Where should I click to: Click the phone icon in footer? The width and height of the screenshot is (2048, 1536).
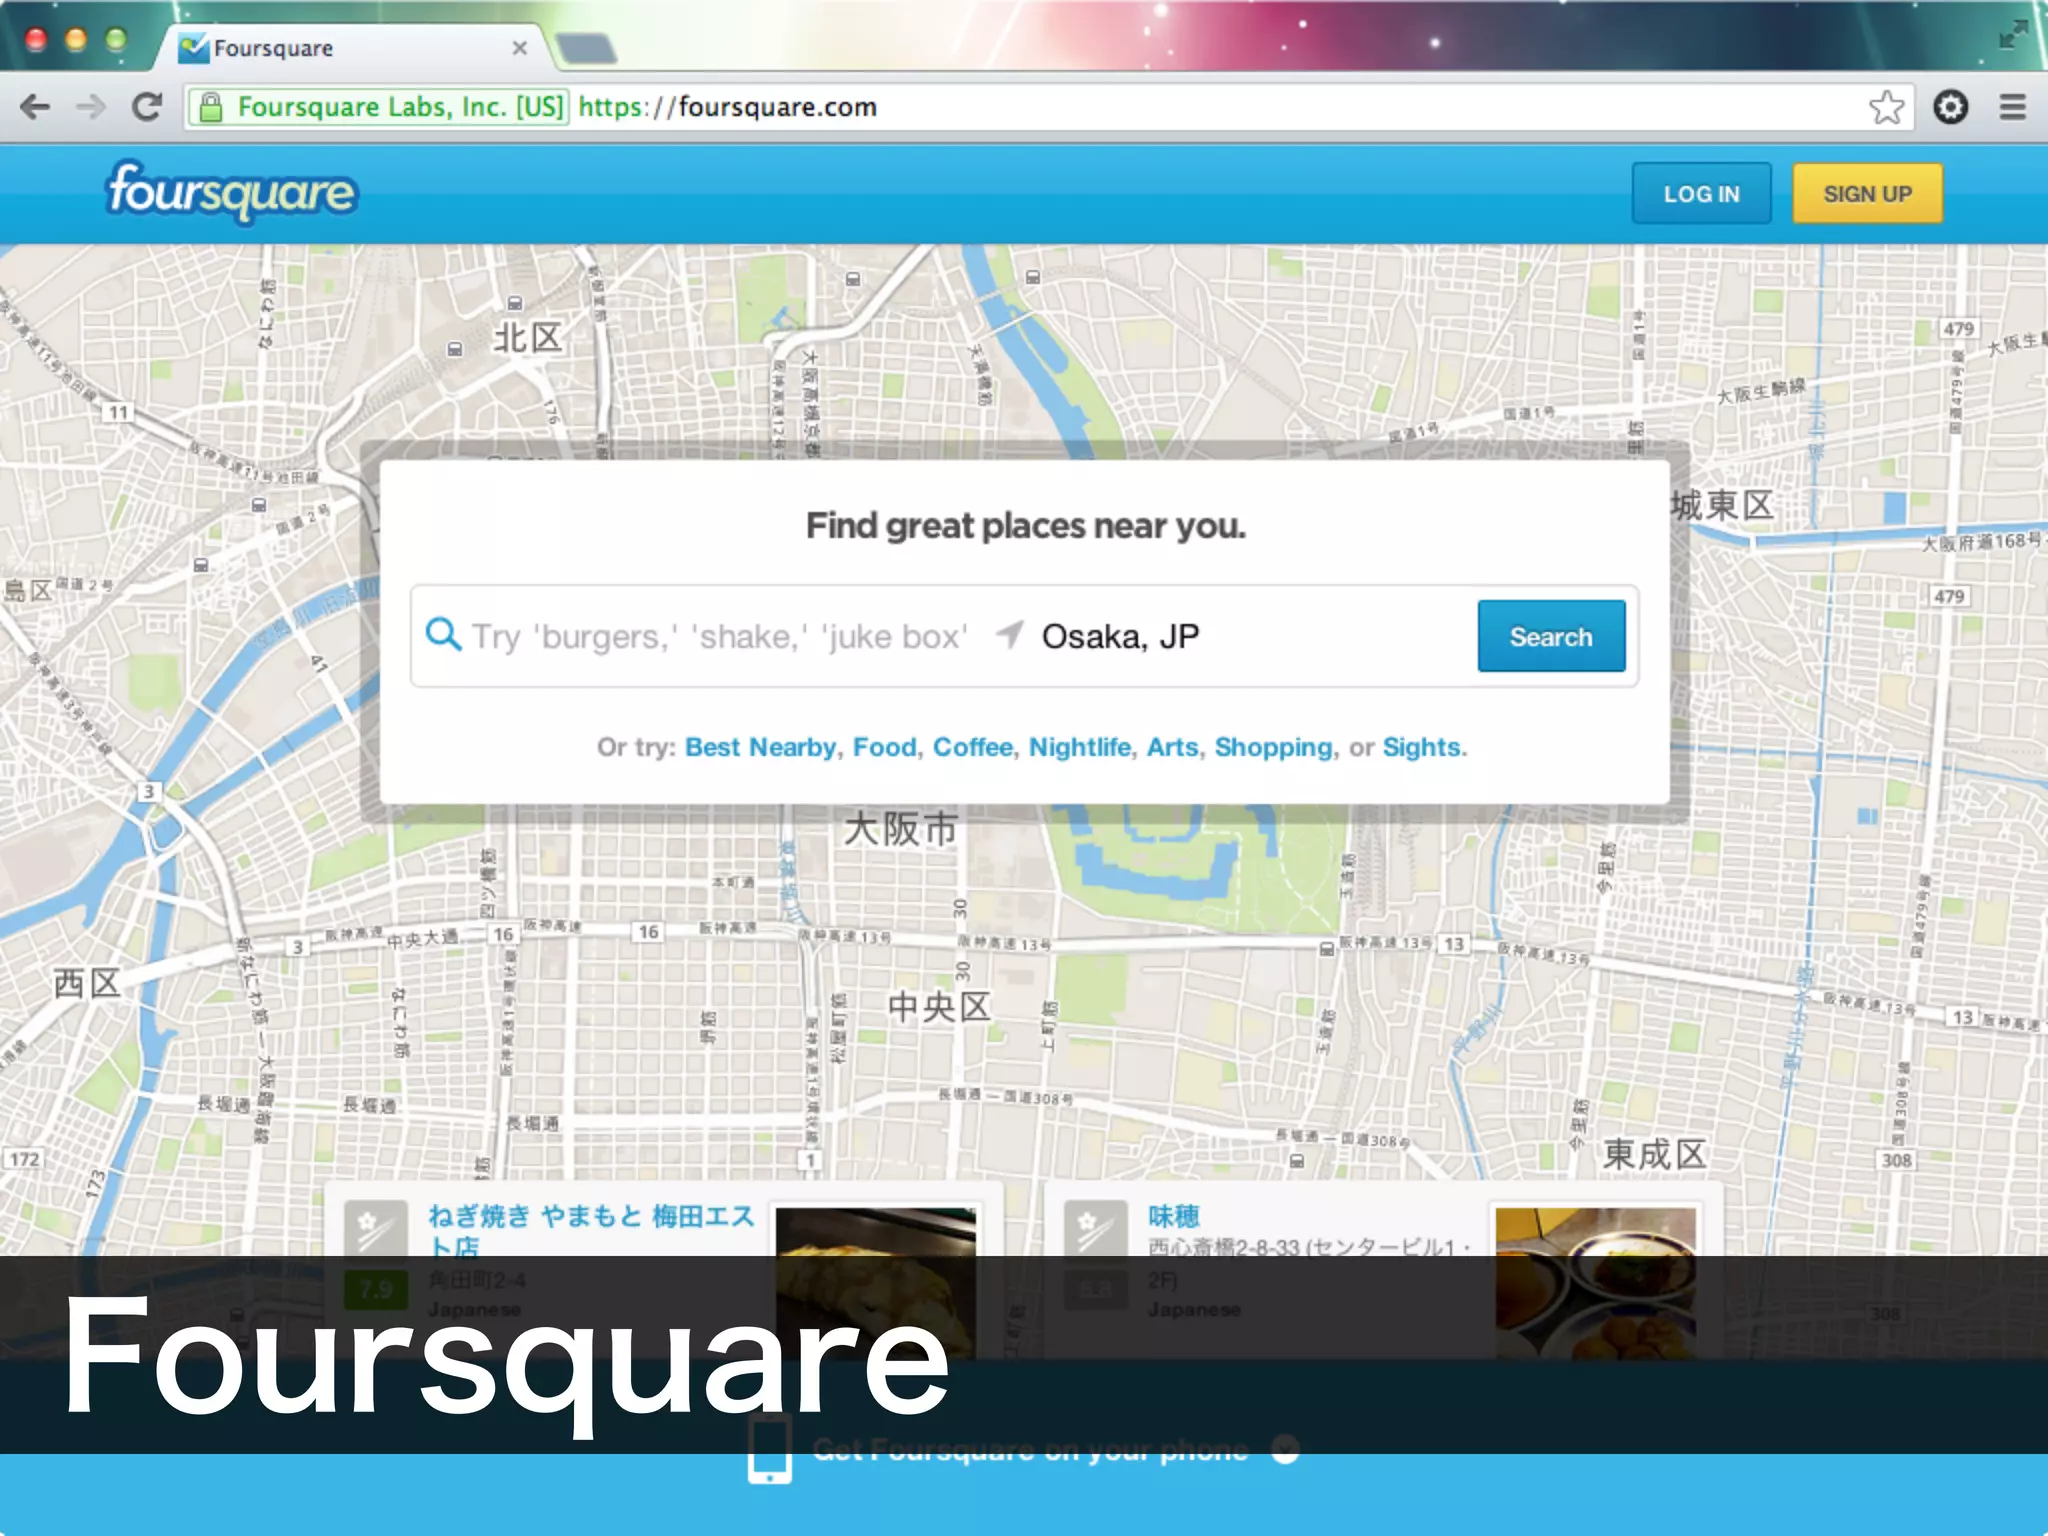[770, 1449]
